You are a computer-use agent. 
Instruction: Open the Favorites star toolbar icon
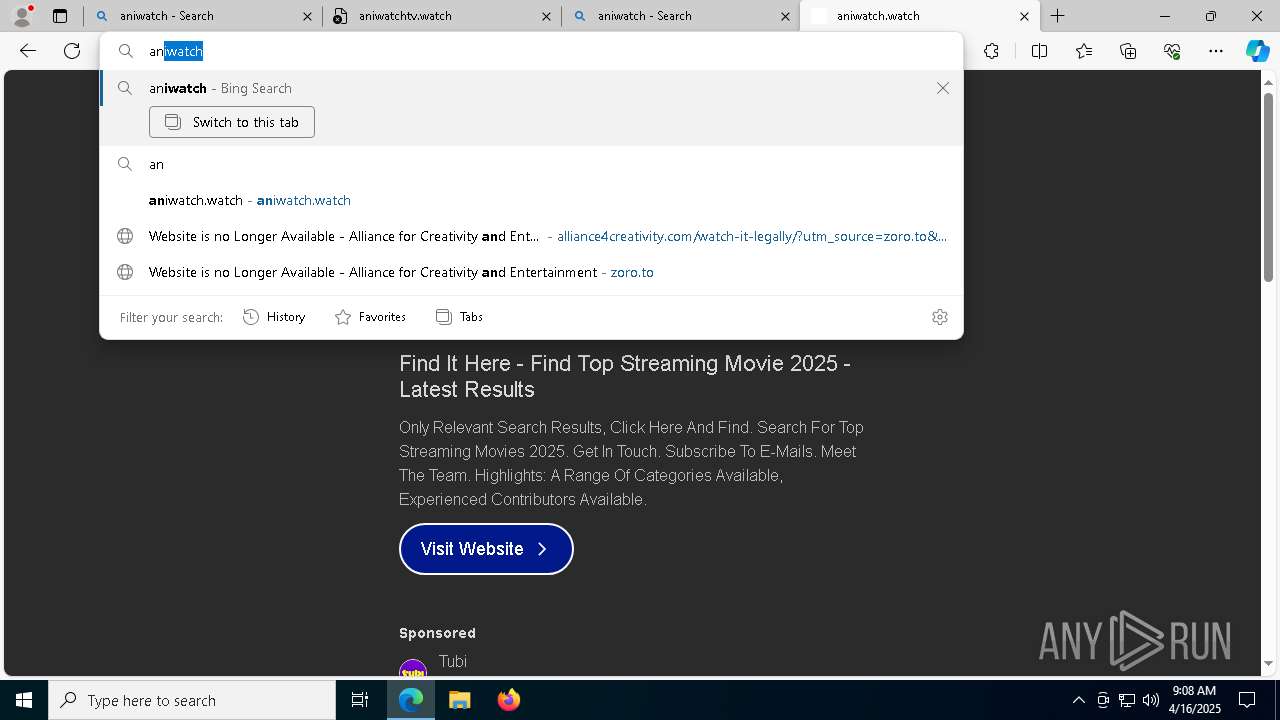click(x=1084, y=51)
